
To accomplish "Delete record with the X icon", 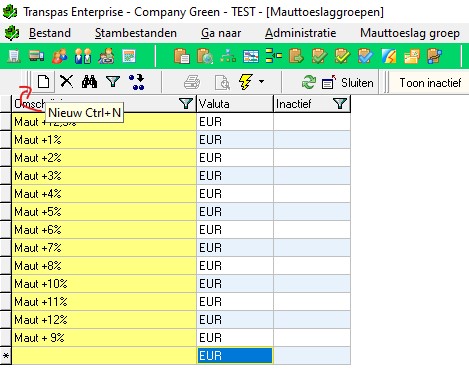I will 67,81.
